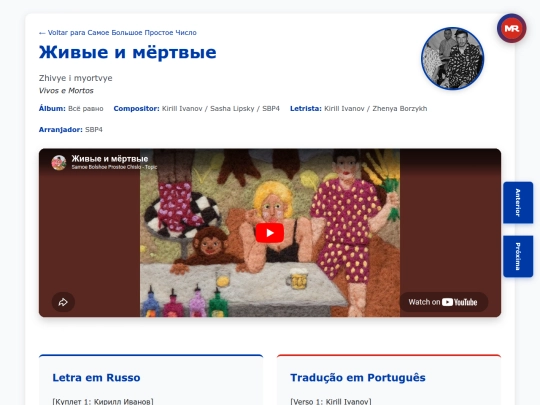The image size is (540, 405).
Task: Click the Anterior side button
Action: (518, 202)
